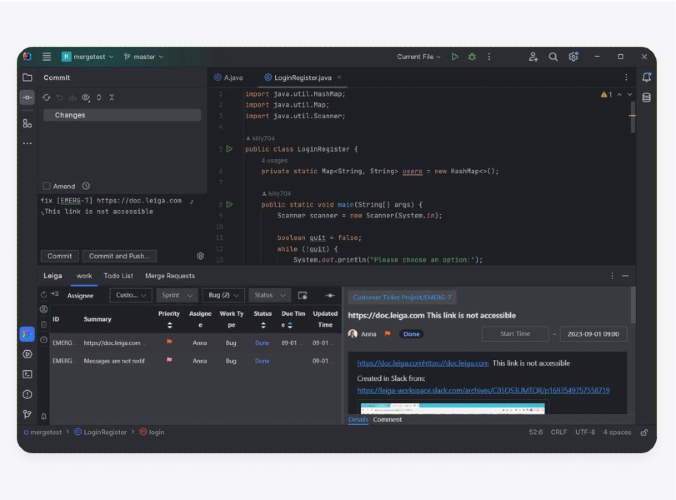Select the Messages are not notif issue row
The image size is (676, 500).
point(195,361)
